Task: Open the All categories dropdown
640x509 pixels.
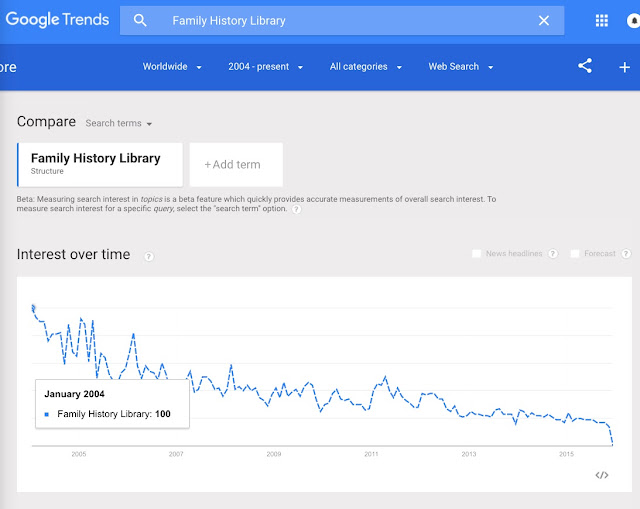Action: (x=366, y=67)
